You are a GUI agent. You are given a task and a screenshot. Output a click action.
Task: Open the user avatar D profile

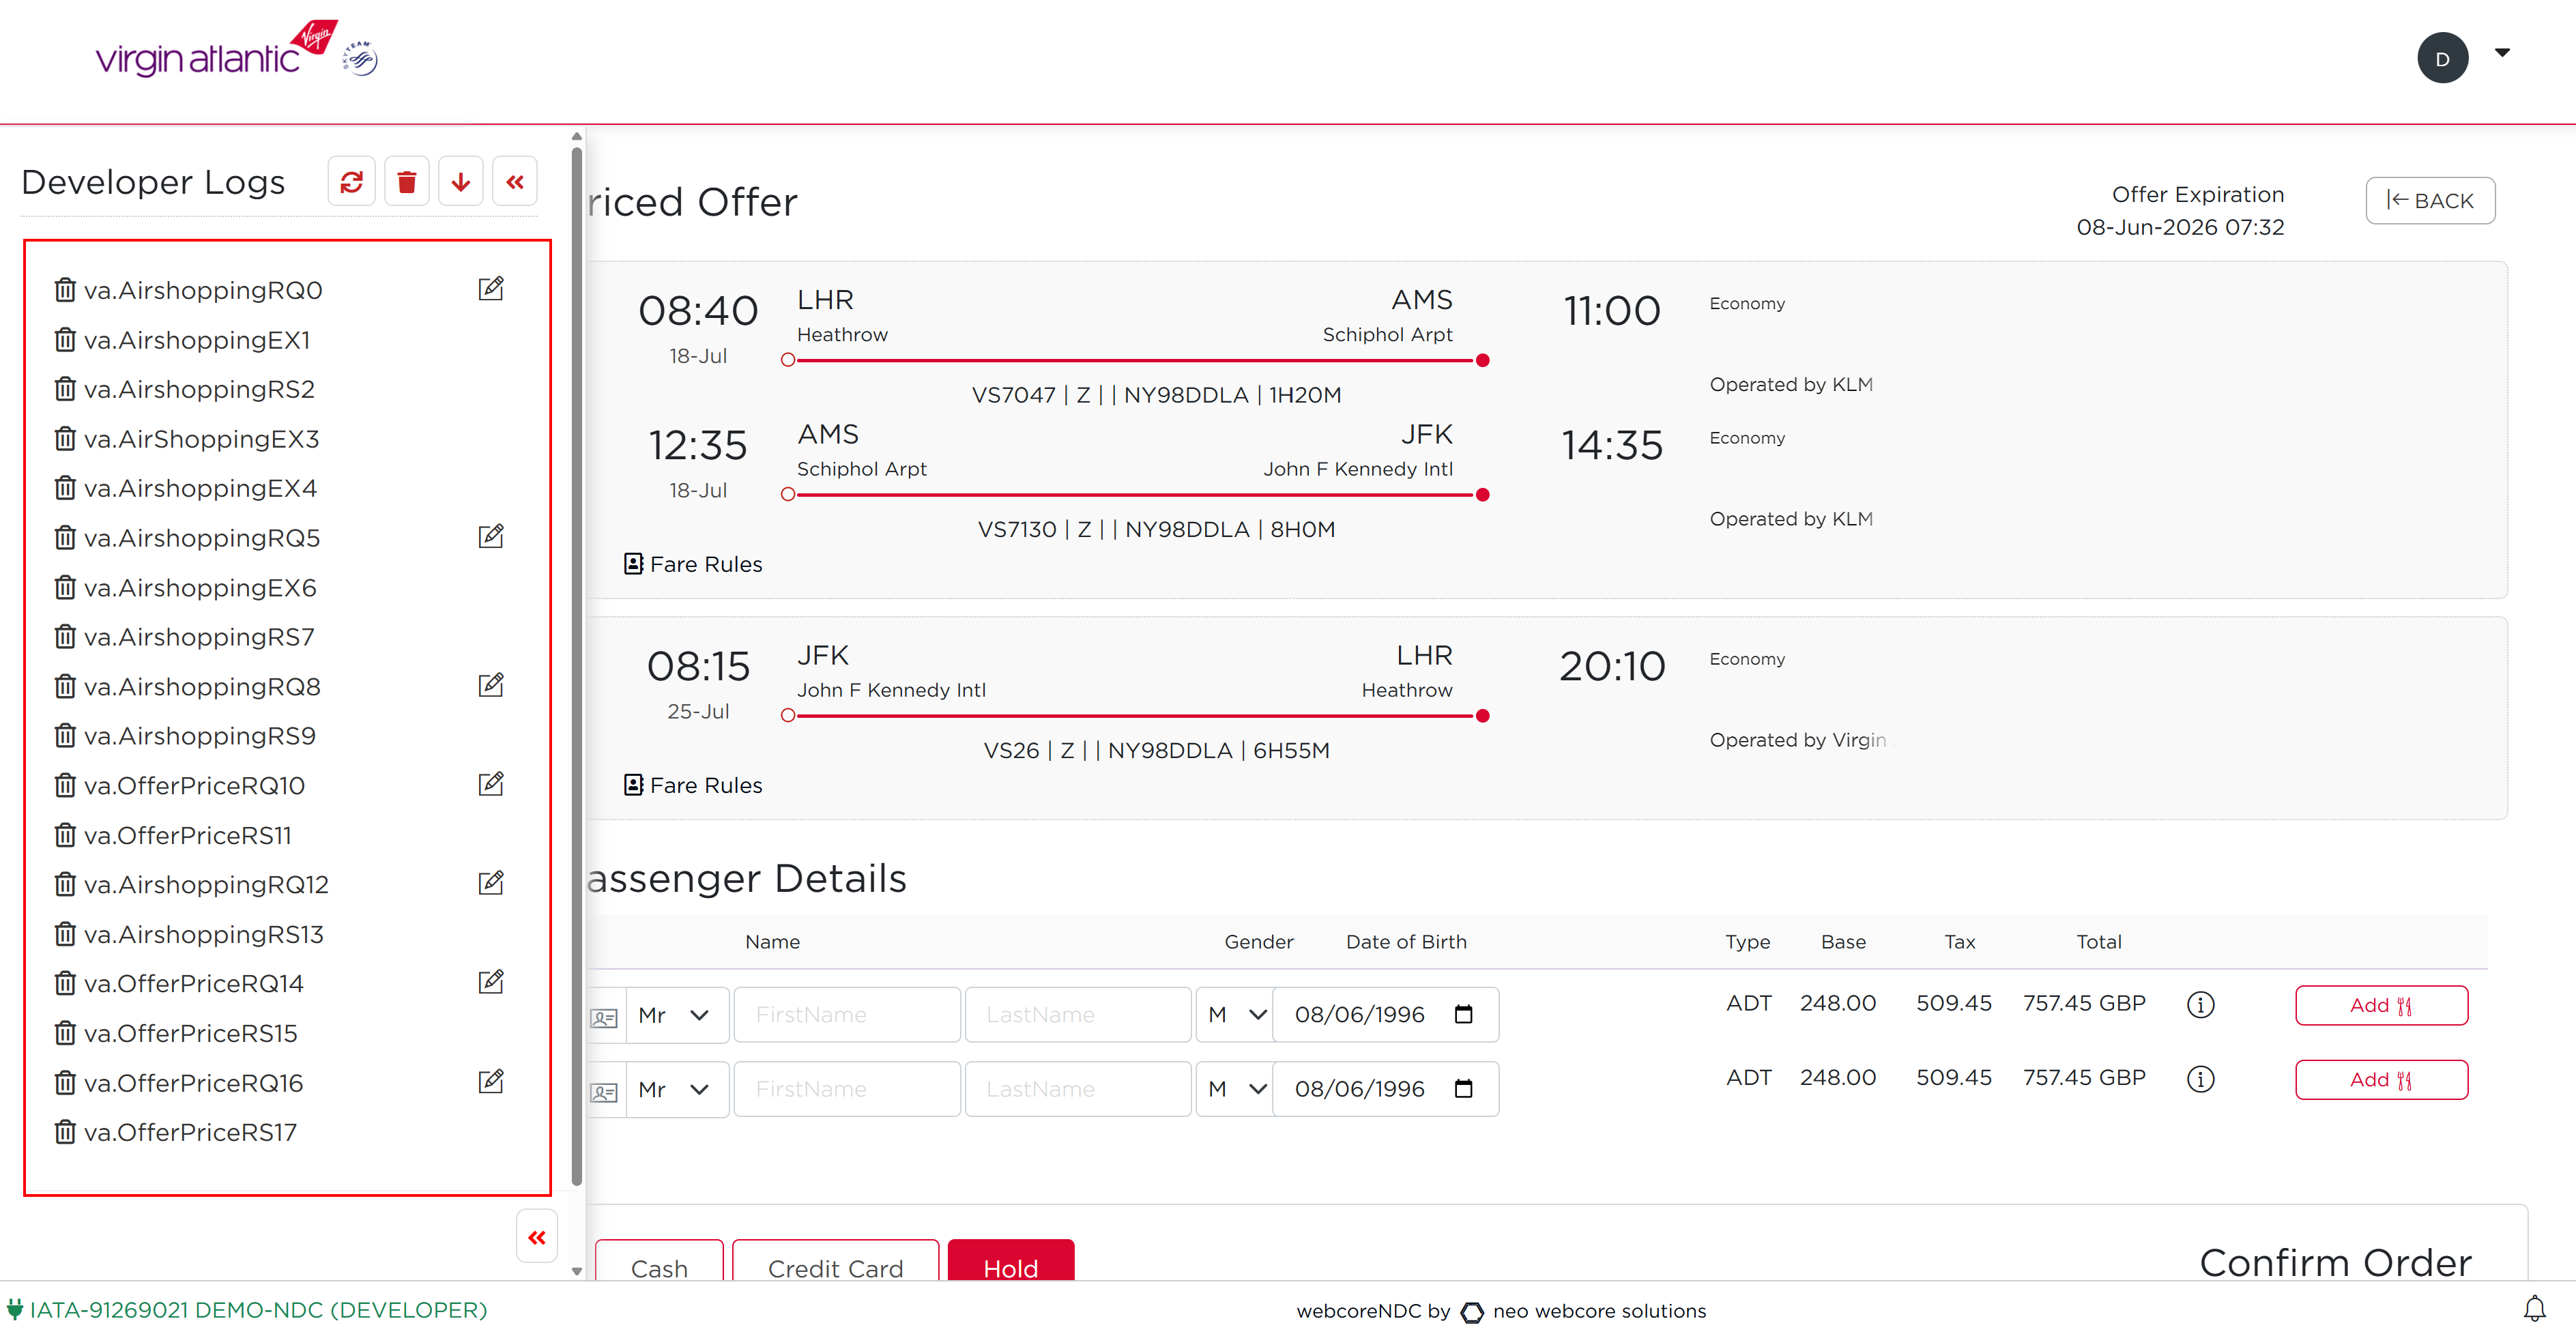[2442, 58]
